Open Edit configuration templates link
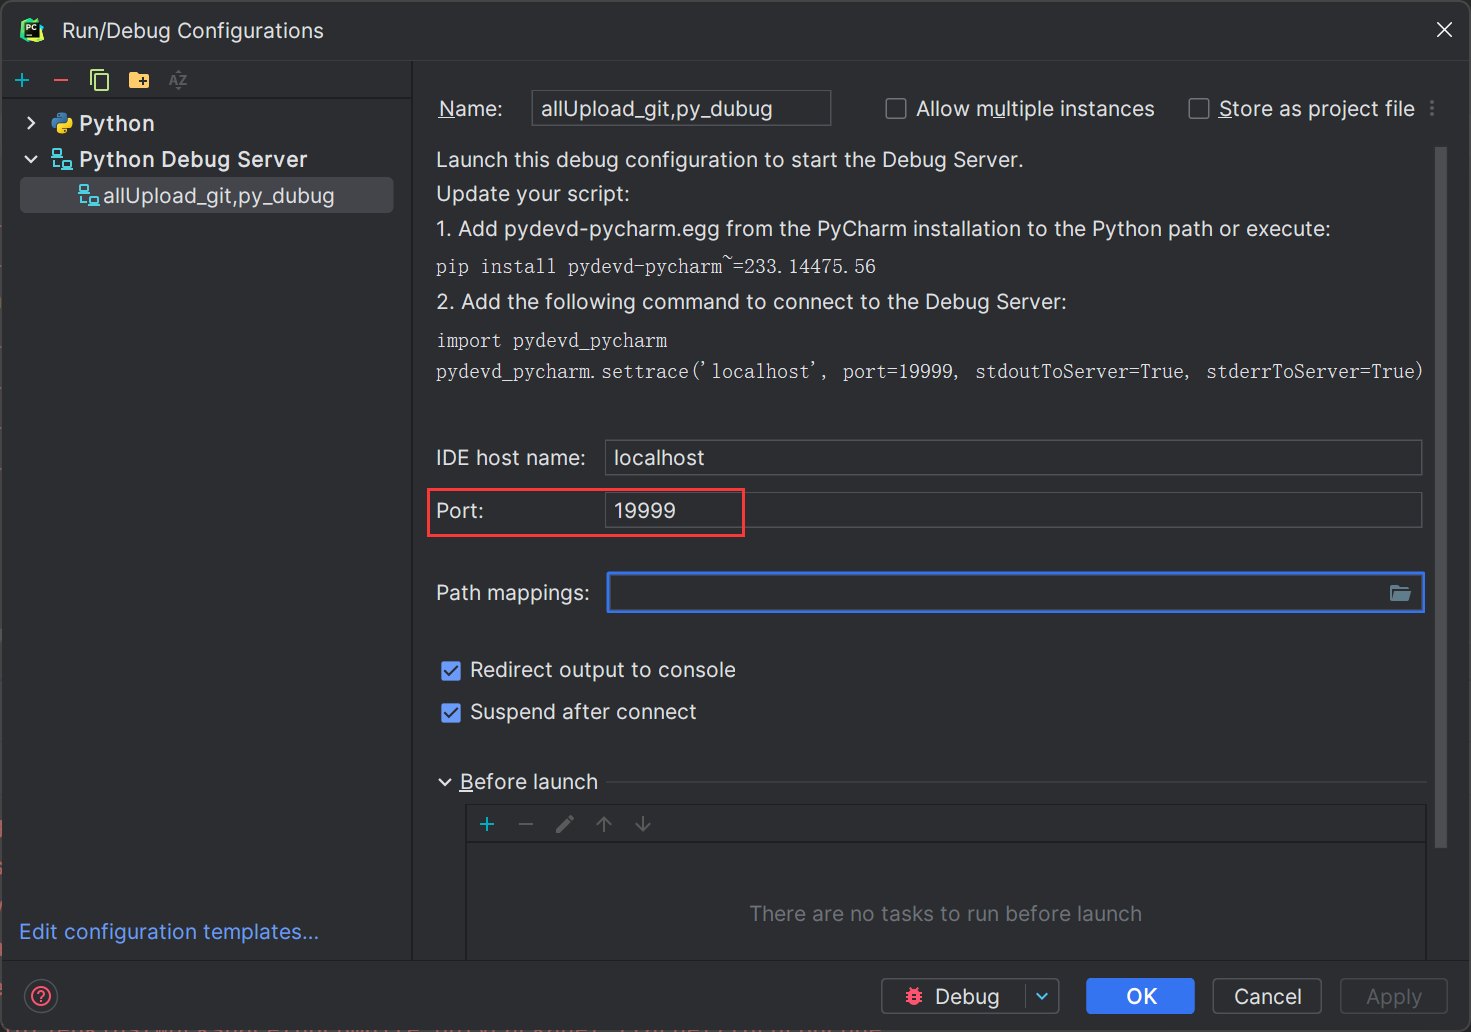 click(169, 931)
